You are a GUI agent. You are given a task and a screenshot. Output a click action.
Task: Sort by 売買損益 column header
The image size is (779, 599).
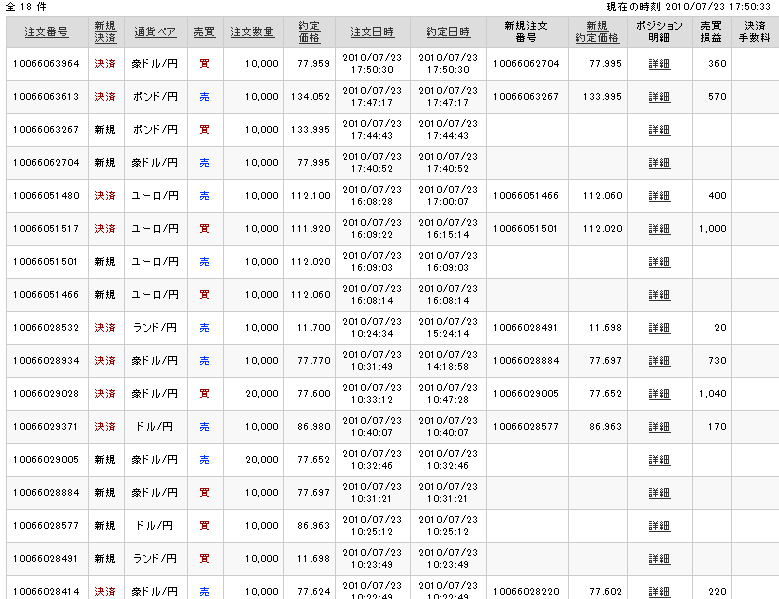pos(711,32)
